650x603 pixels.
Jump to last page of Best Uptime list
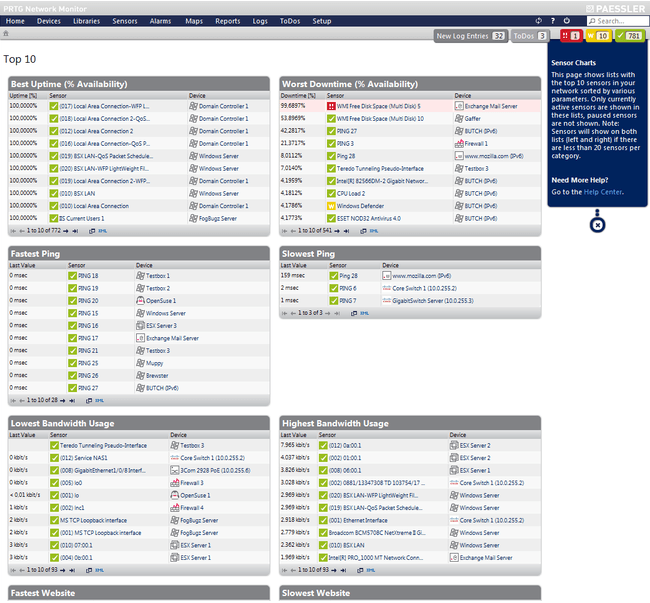[75, 231]
